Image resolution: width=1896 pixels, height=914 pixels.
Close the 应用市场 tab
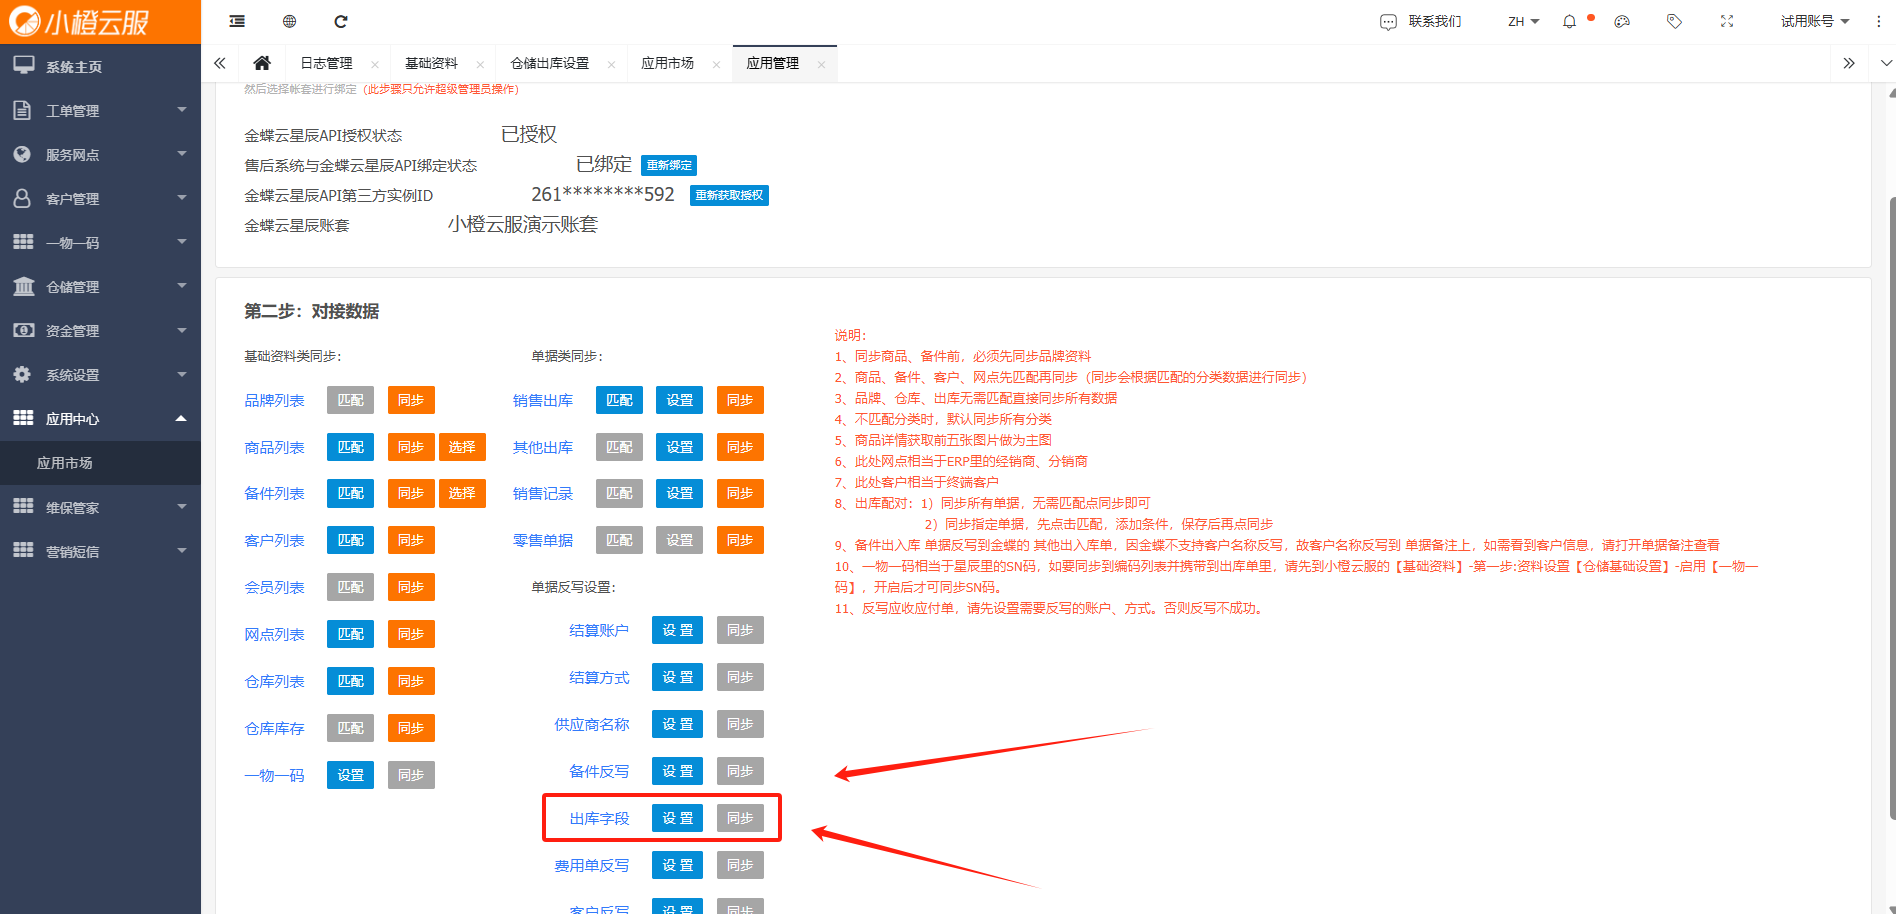point(716,64)
